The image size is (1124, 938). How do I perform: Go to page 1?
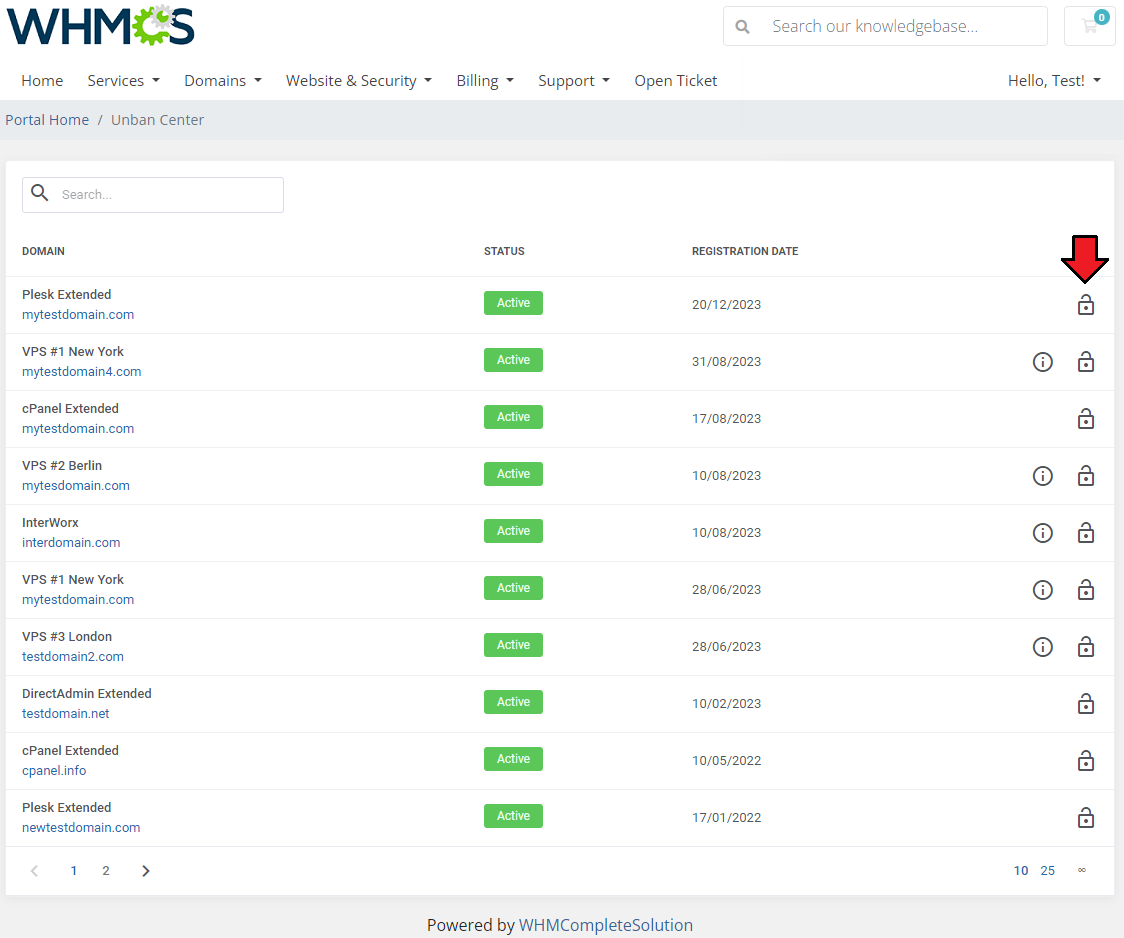click(x=73, y=871)
